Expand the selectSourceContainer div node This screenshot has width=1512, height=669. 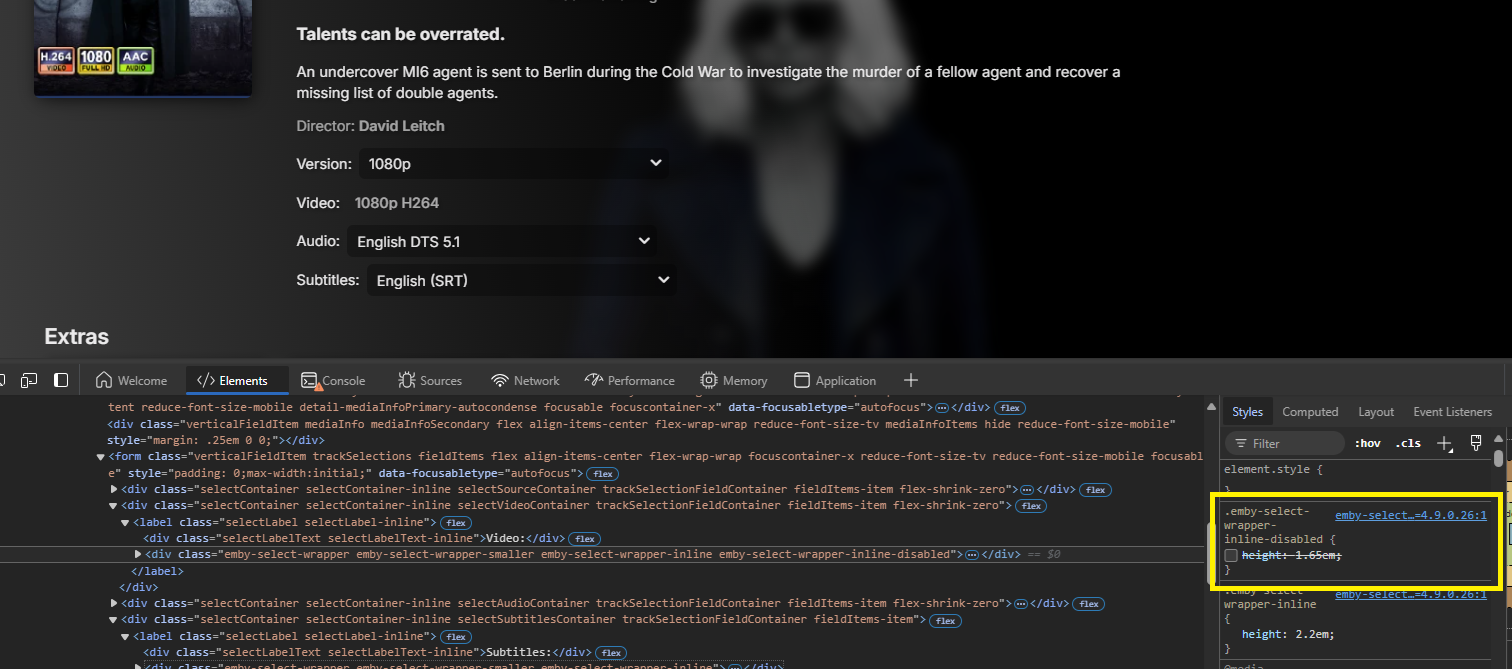(x=114, y=489)
